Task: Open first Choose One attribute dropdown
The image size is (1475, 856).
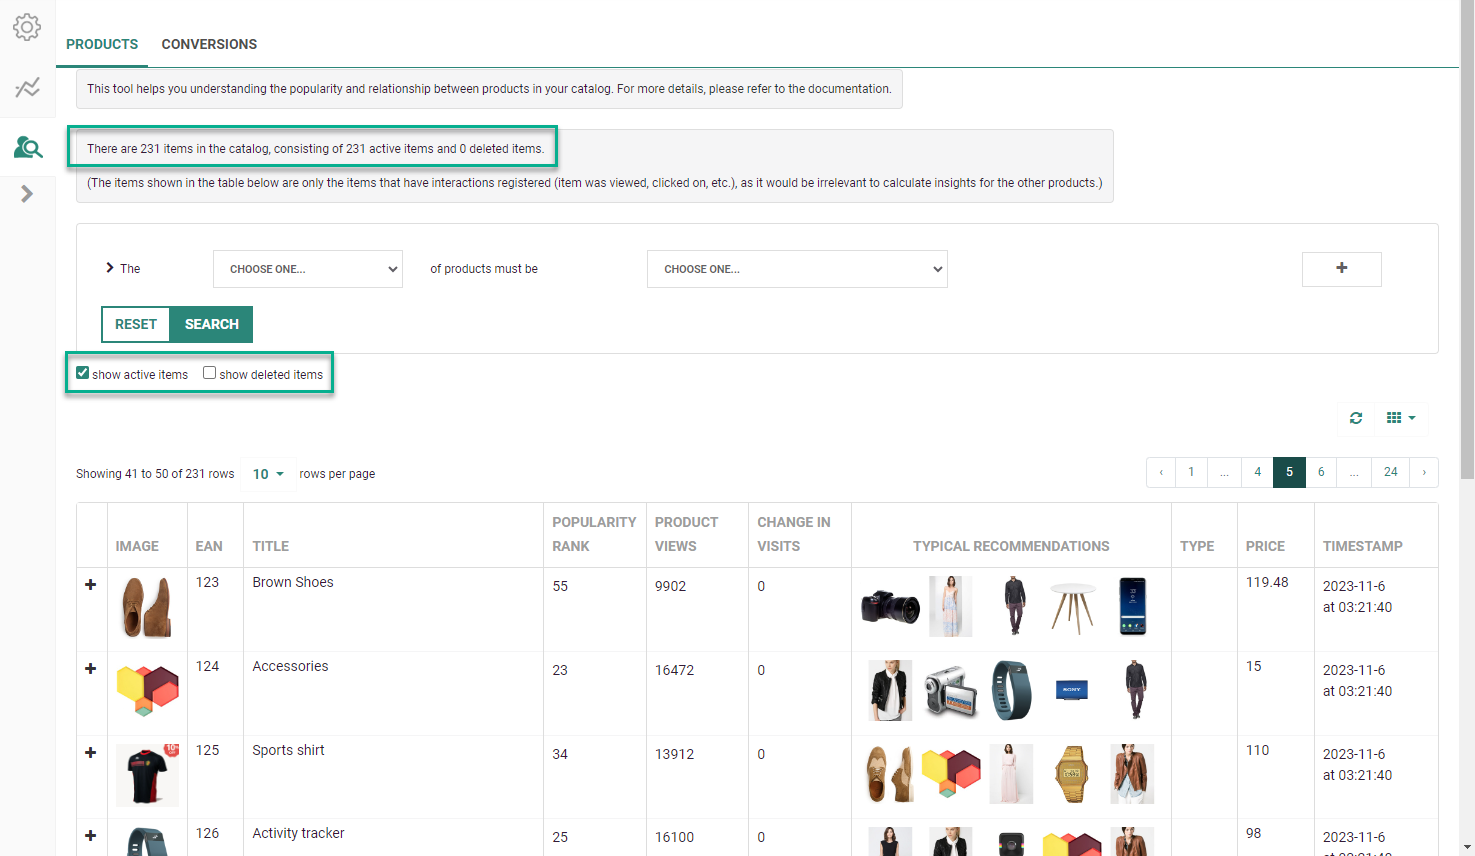Action: 308,269
